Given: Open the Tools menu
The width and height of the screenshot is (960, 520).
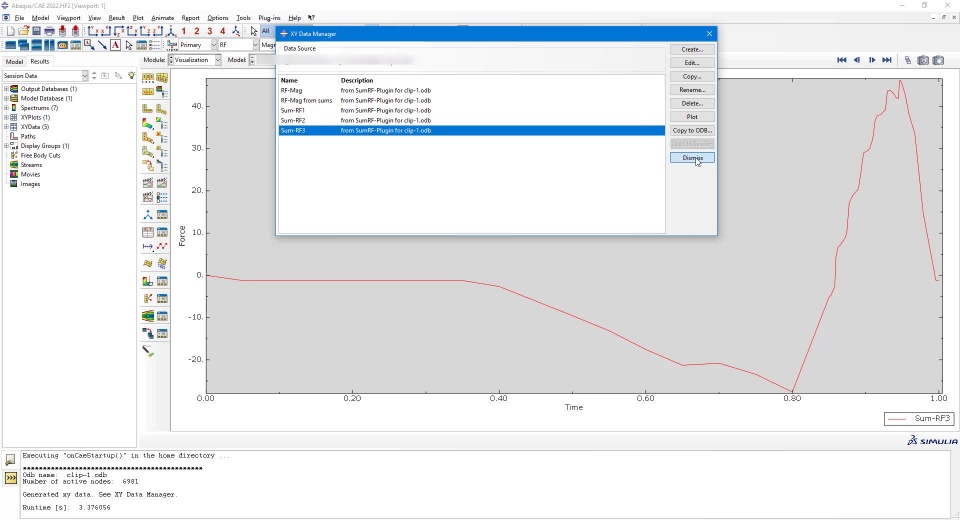Looking at the screenshot, I should click(x=243, y=18).
